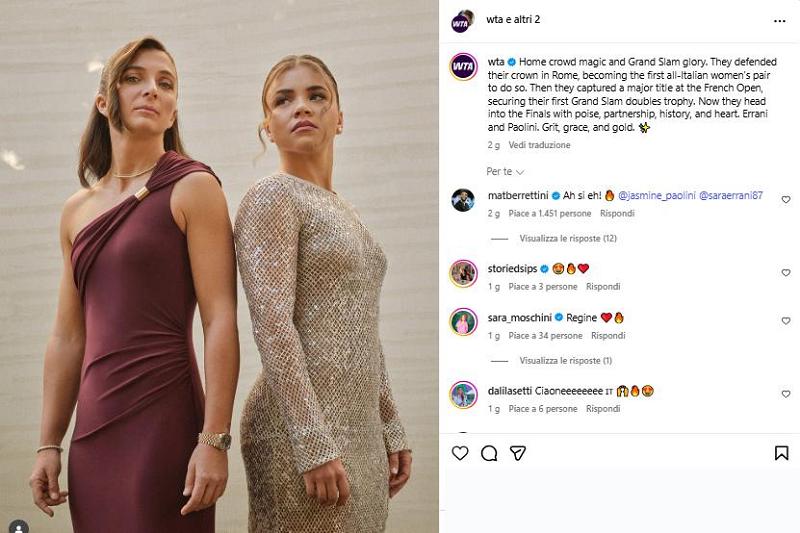
Task: Open the three-dot more options menu
Action: pyautogui.click(x=779, y=20)
